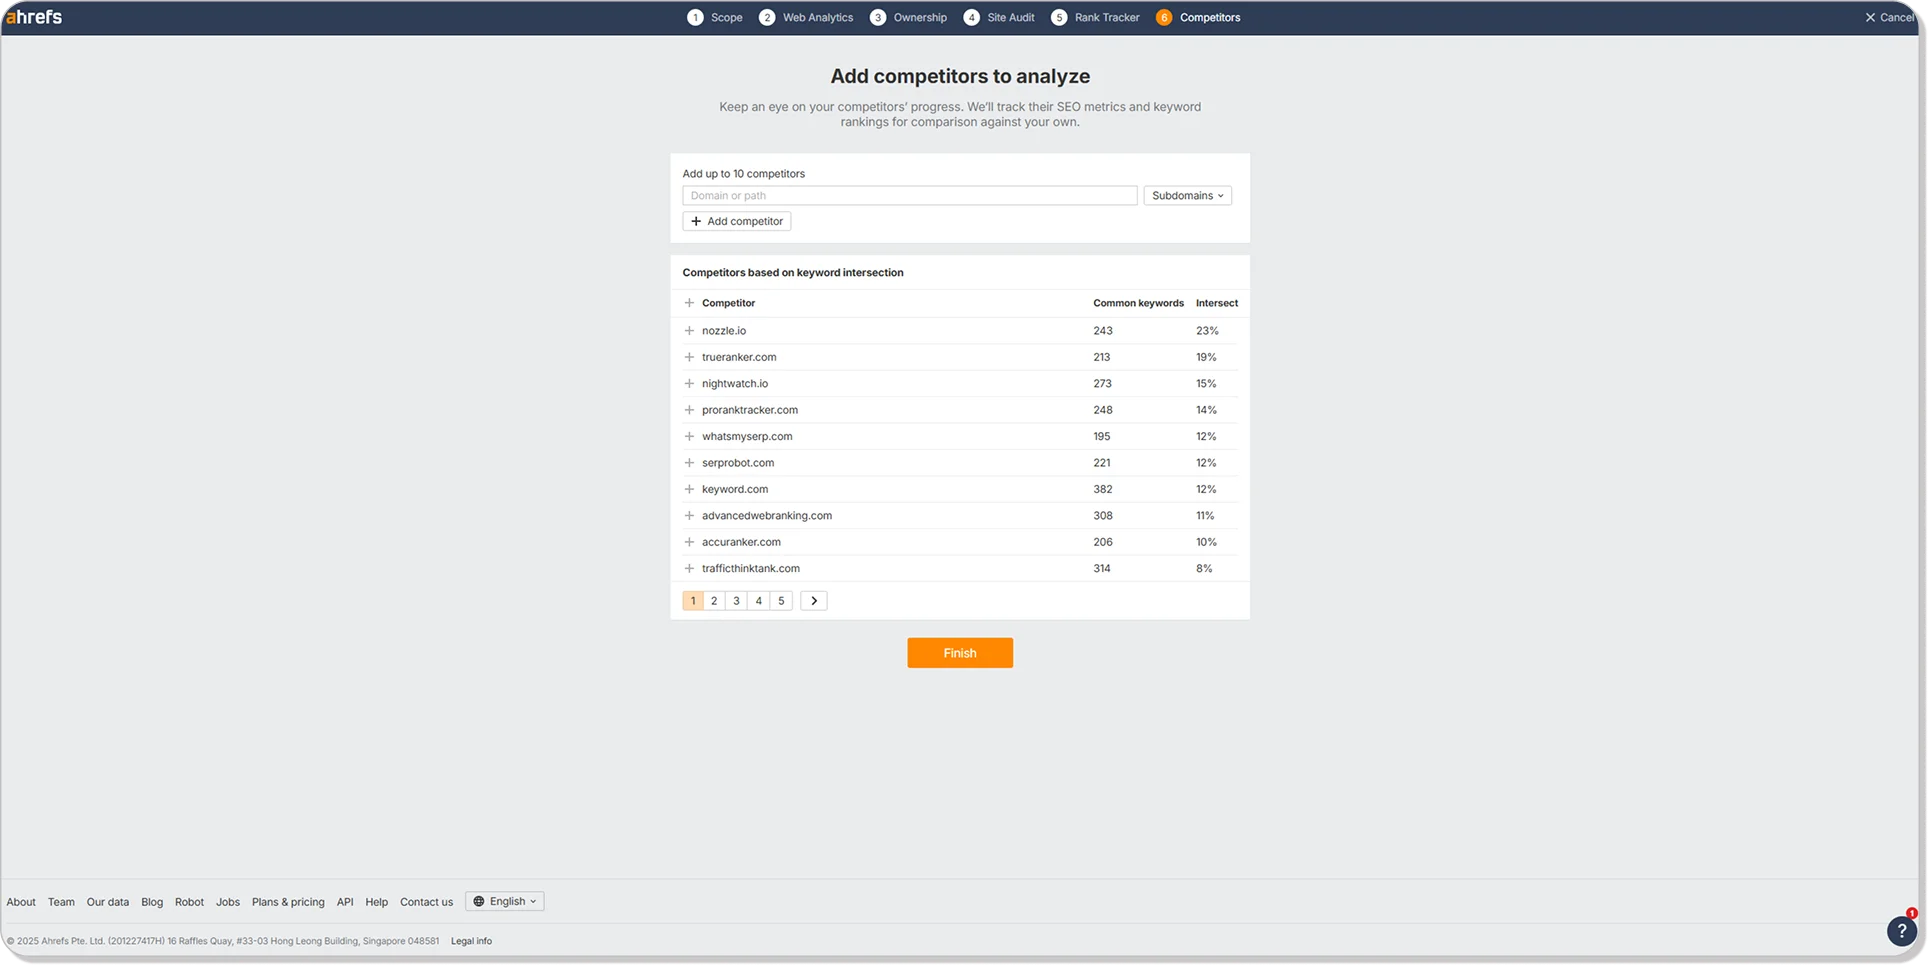
Task: Select page 5 in pagination
Action: click(x=781, y=601)
